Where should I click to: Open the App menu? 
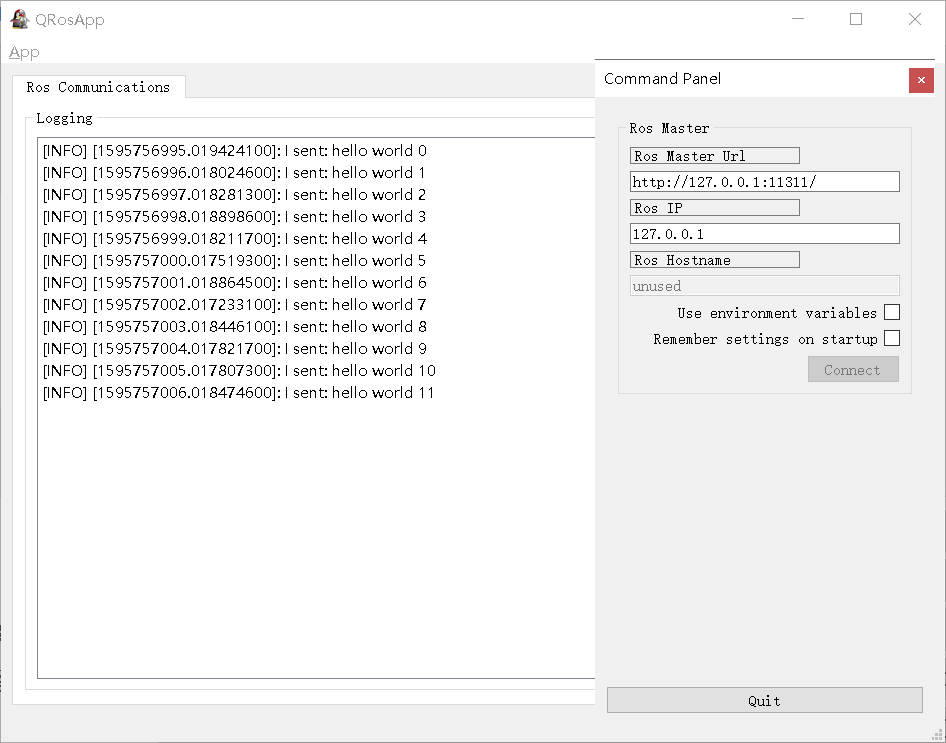pyautogui.click(x=24, y=52)
